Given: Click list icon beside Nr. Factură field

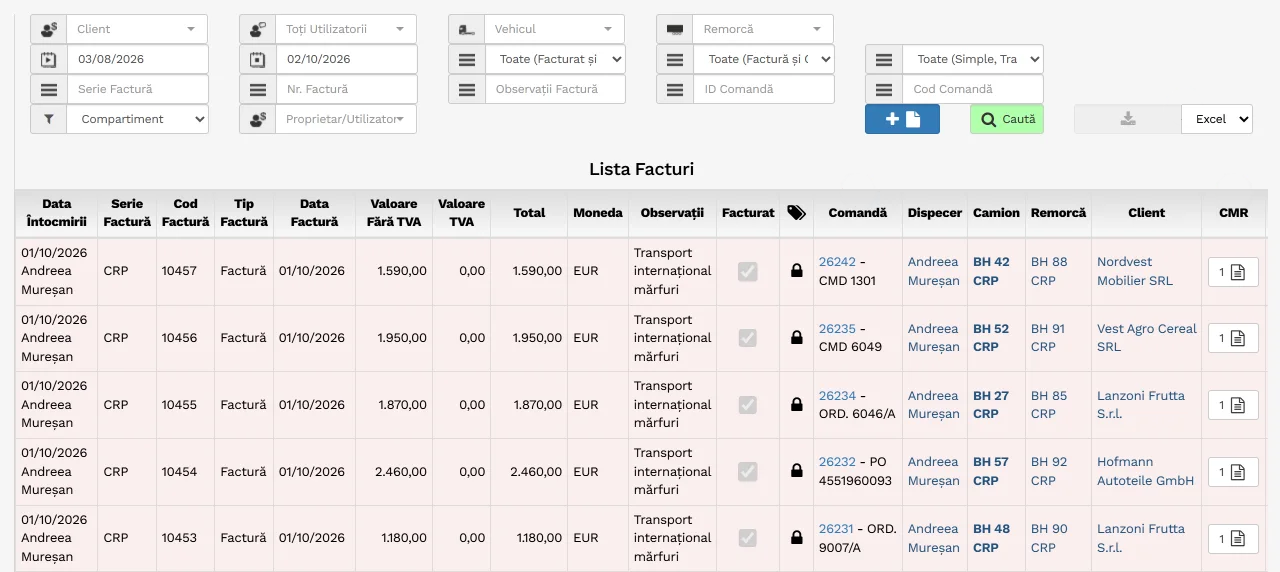Looking at the screenshot, I should coord(258,89).
